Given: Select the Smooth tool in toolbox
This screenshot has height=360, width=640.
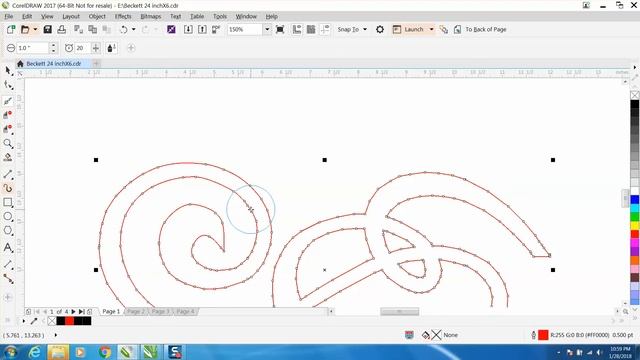Looking at the screenshot, I should pos(8,101).
